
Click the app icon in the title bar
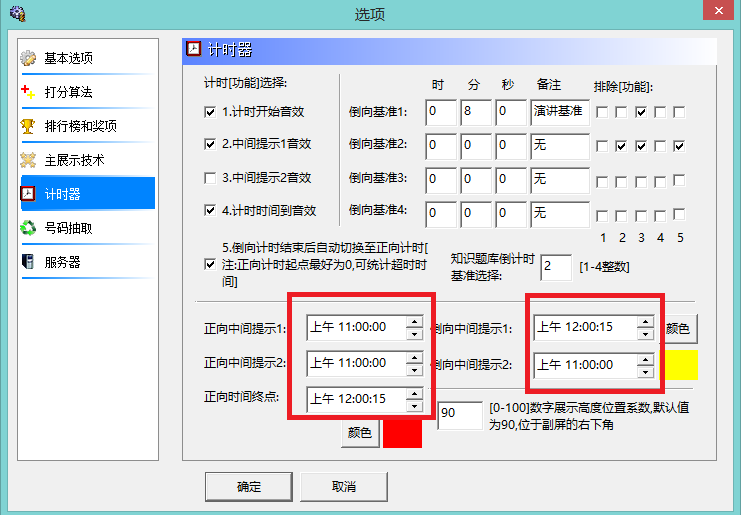(17, 14)
